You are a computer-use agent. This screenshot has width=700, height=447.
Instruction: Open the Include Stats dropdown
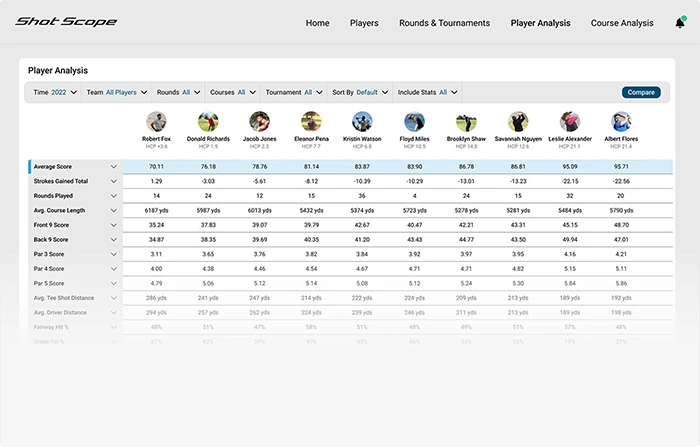click(427, 92)
